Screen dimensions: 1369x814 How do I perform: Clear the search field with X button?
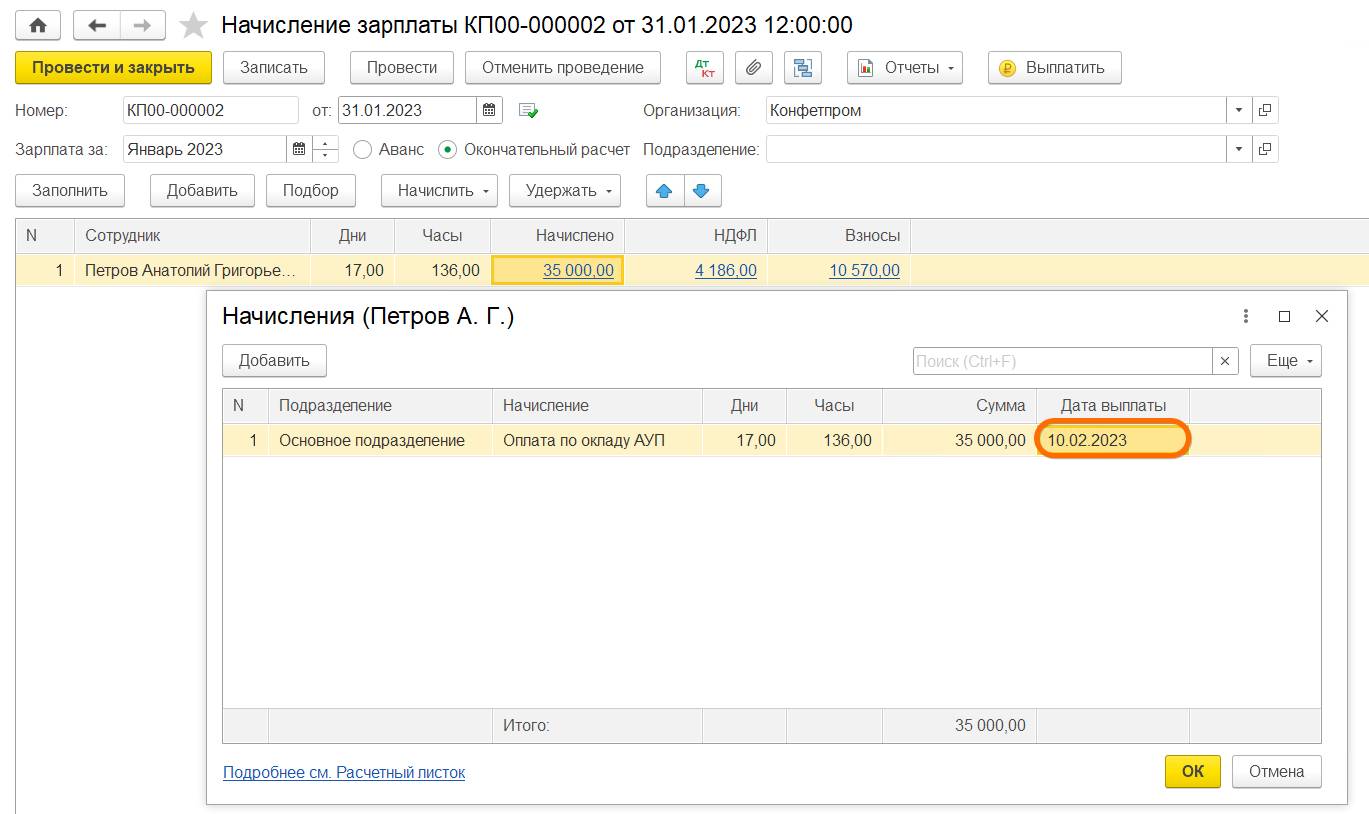click(x=1225, y=361)
